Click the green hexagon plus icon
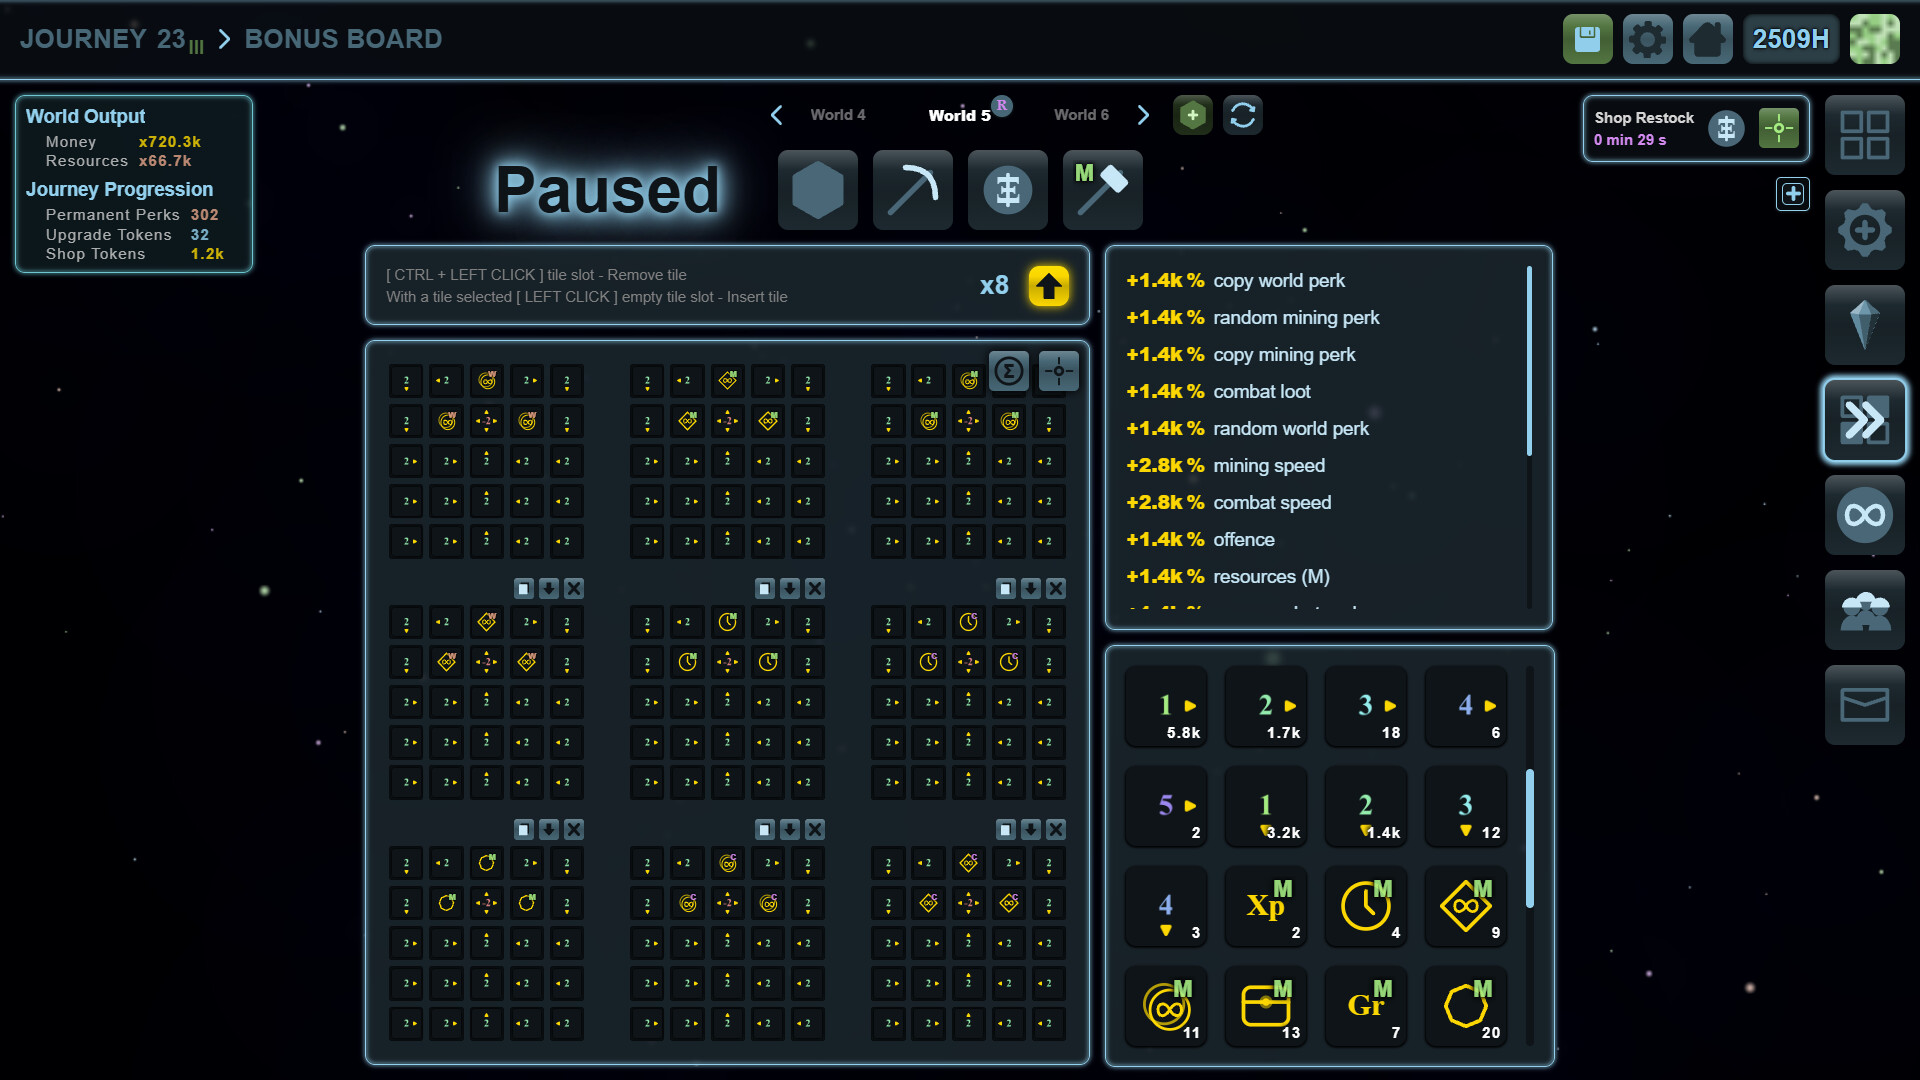The height and width of the screenshot is (1080, 1920). (1192, 115)
